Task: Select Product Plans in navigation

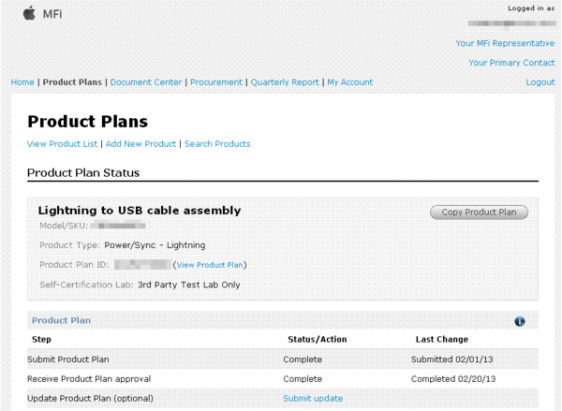Action: (x=72, y=82)
